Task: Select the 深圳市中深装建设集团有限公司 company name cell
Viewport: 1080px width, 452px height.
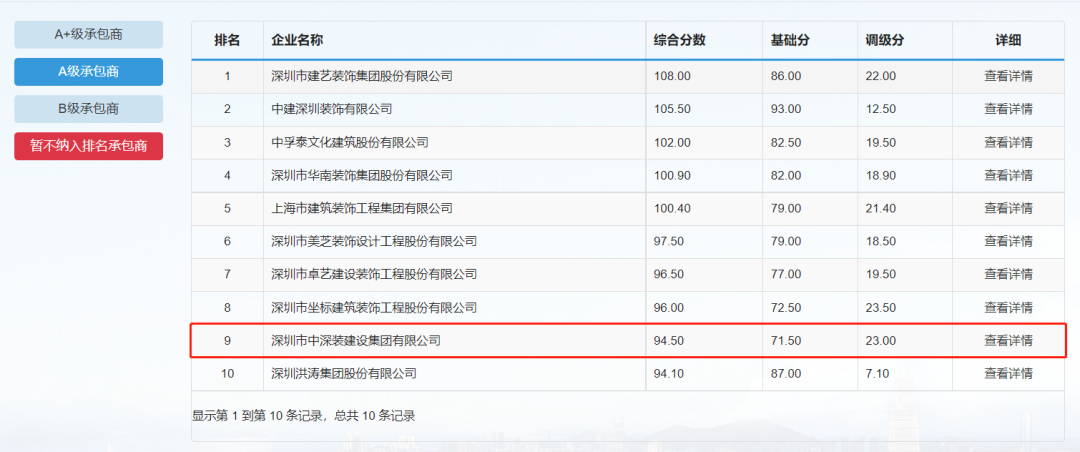Action: click(x=356, y=341)
